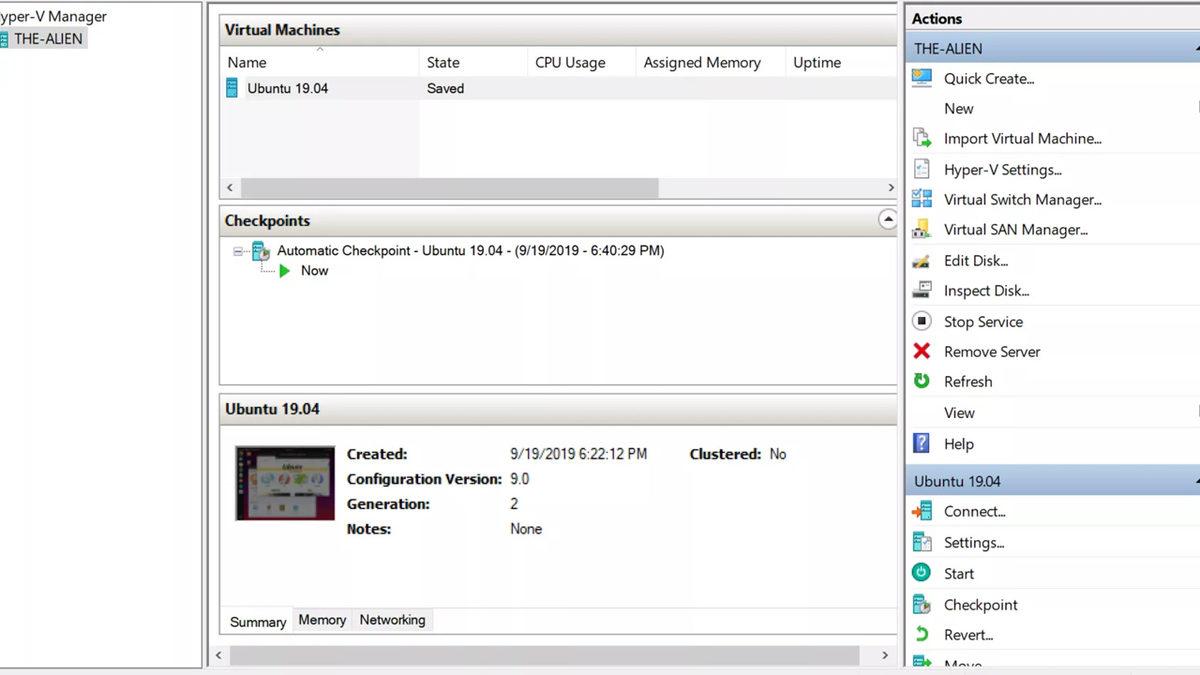Click the Virtual Machines horizontal scrollbar
The width and height of the screenshot is (1200, 675).
click(450, 188)
